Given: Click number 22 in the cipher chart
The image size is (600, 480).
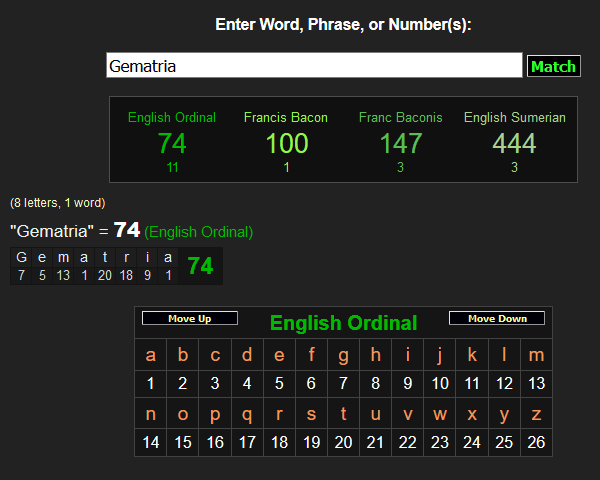Looking at the screenshot, I should click(x=408, y=442).
